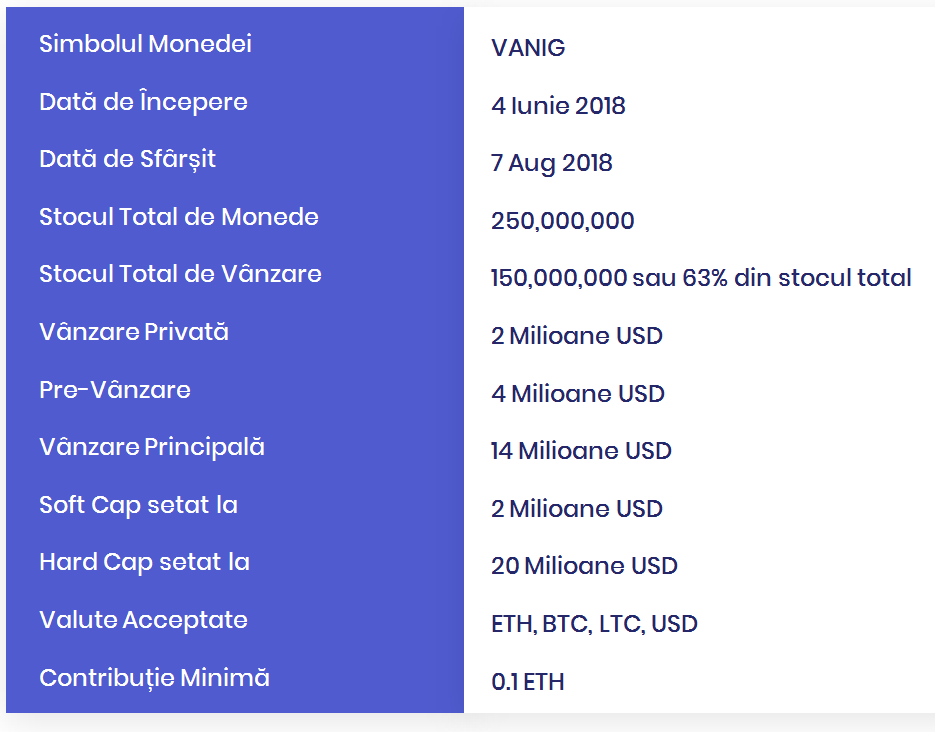Image resolution: width=935 pixels, height=732 pixels.
Task: Select the '14 Milioane USD' value
Action: 581,451
